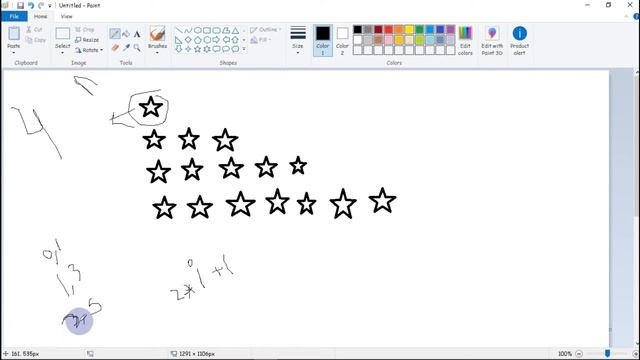Select the Pencil tool

click(x=115, y=34)
